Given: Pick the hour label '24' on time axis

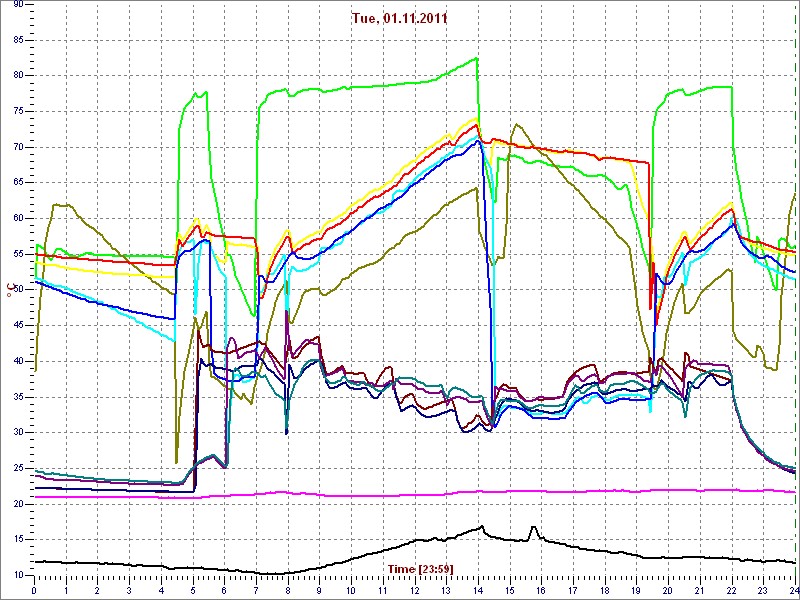Looking at the screenshot, I should tap(794, 589).
